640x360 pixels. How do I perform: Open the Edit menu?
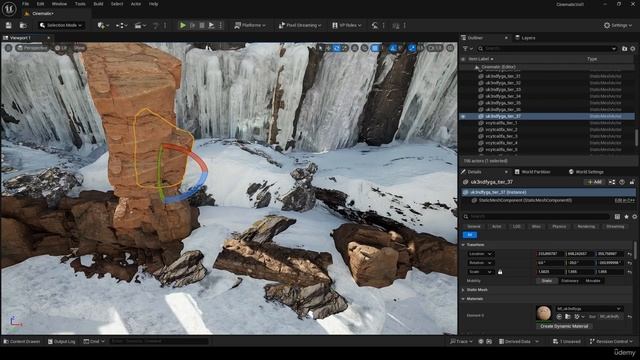[40, 4]
